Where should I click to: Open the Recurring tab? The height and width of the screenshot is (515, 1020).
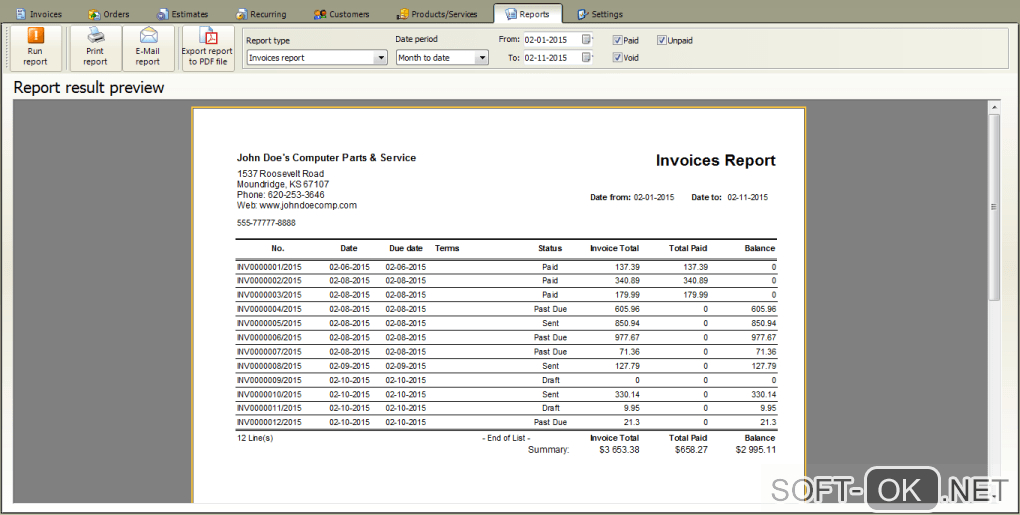click(261, 14)
